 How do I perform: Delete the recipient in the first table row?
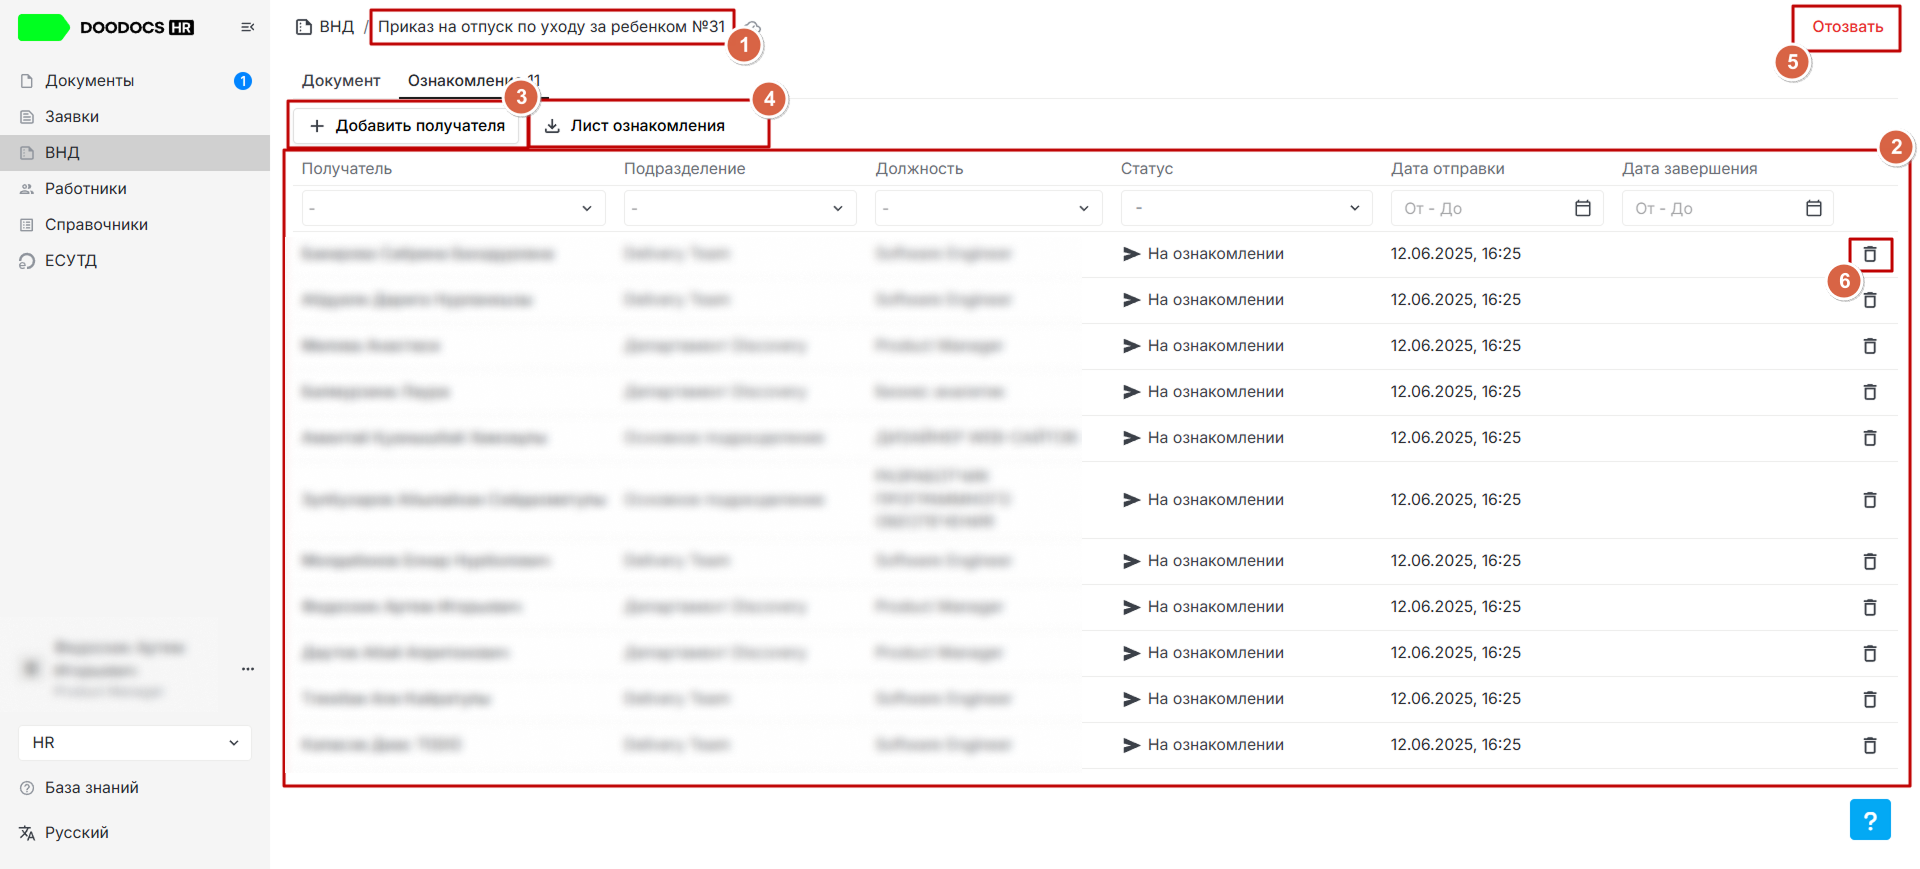pyautogui.click(x=1869, y=254)
